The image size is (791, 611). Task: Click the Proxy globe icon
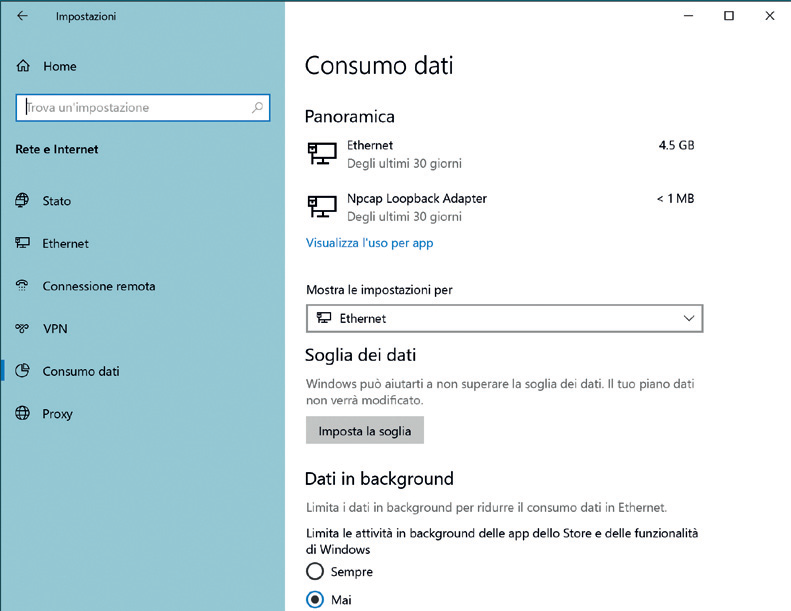22,413
